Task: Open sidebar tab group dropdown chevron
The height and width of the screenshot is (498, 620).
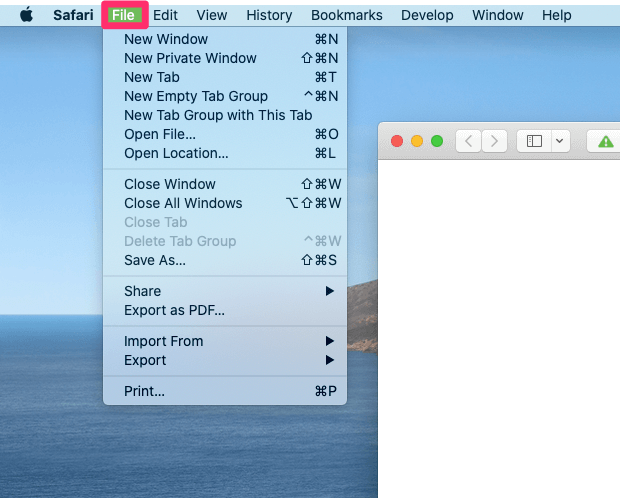Action: pos(560,141)
